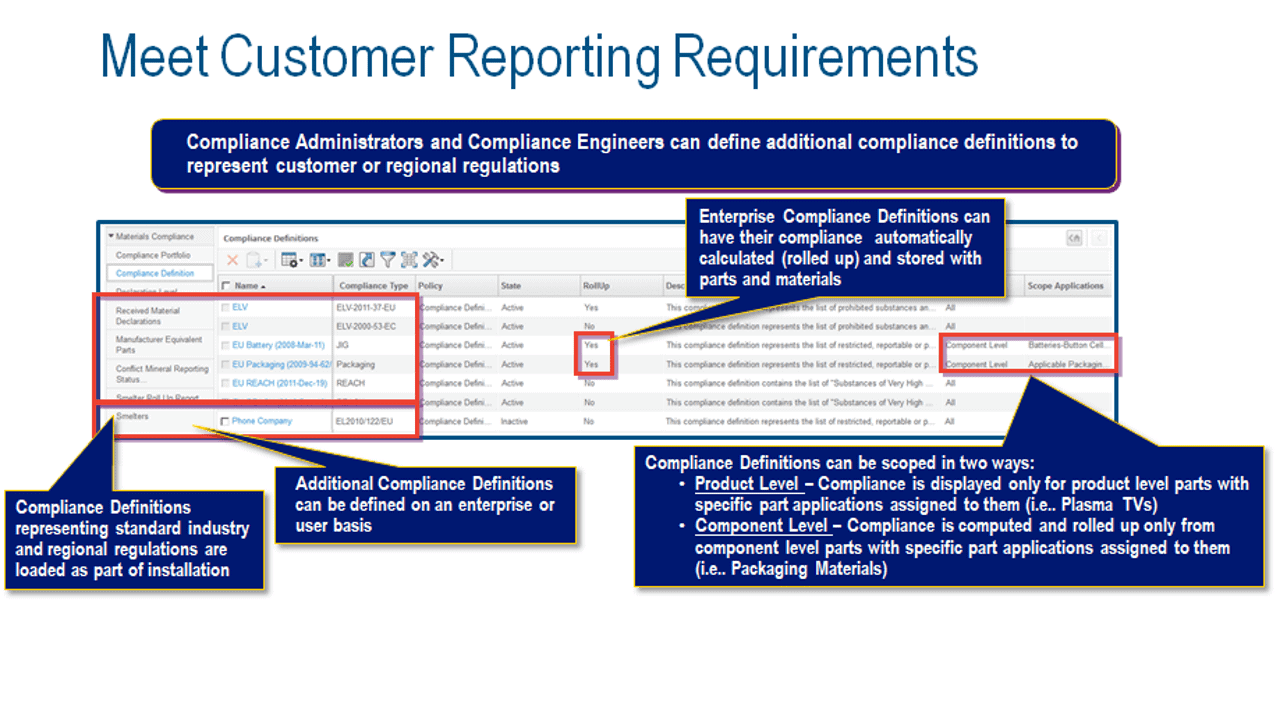Screen dimensions: 1280x720
Task: Click the grid with green checkmark icon
Action: coord(345,260)
